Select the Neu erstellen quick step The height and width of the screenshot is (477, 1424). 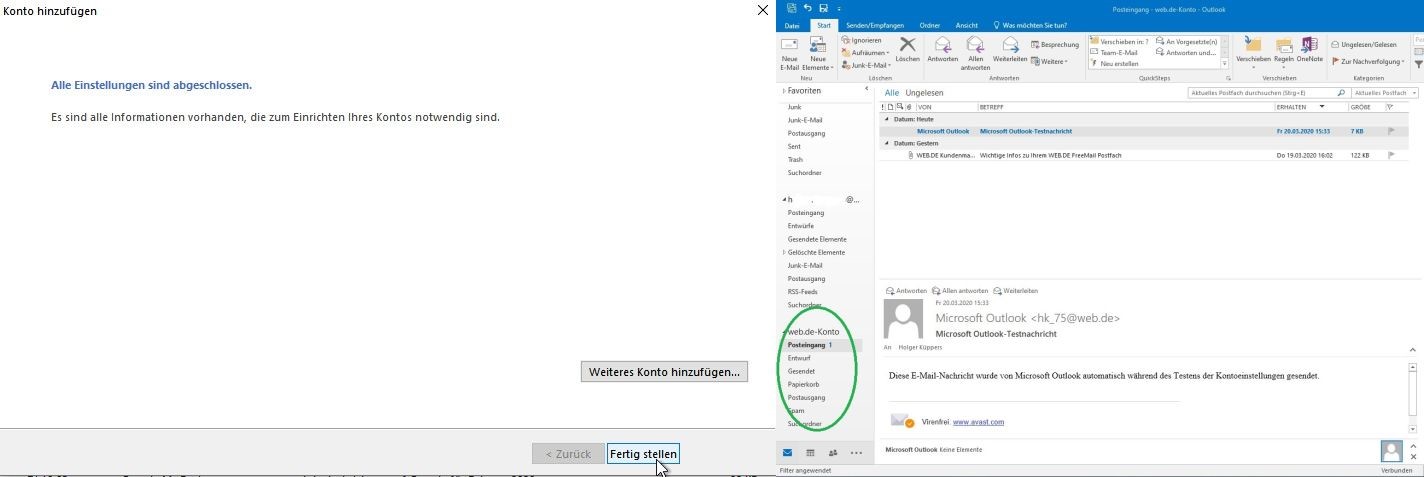tap(1115, 63)
